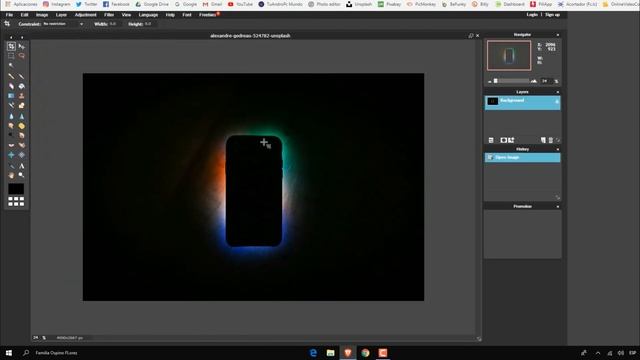Click the Navigator preview thumbnail
The image size is (640, 360).
[509, 55]
